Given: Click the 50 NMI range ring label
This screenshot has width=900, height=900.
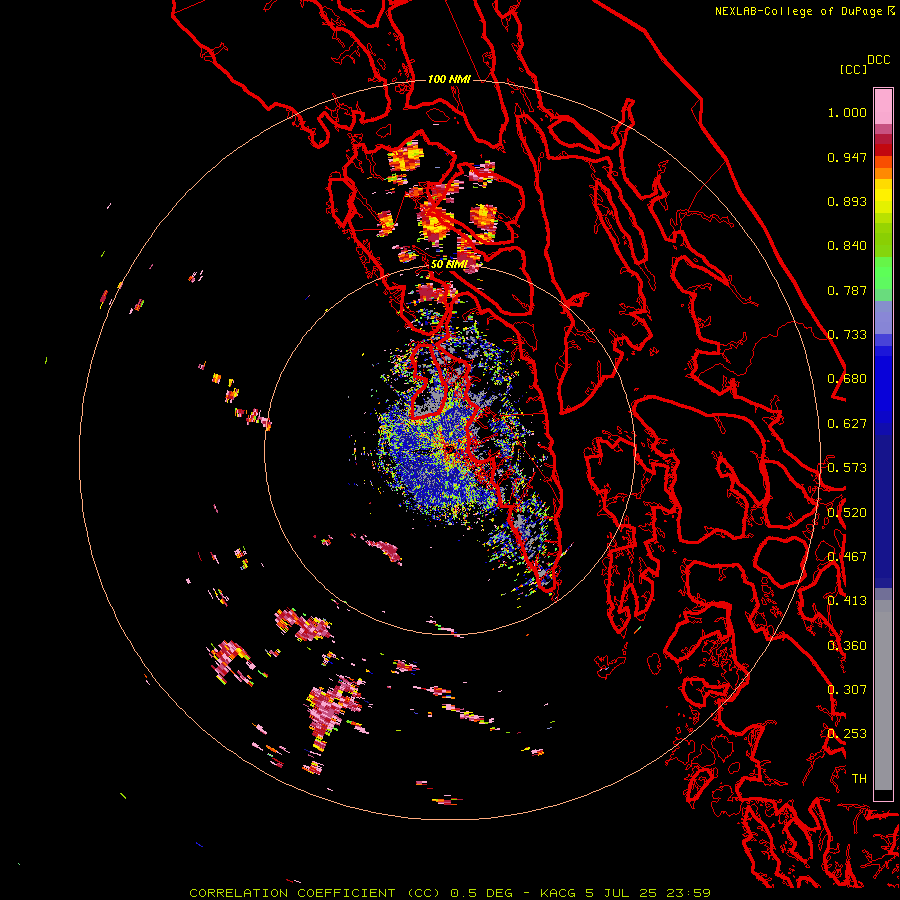Looking at the screenshot, I should tap(448, 264).
